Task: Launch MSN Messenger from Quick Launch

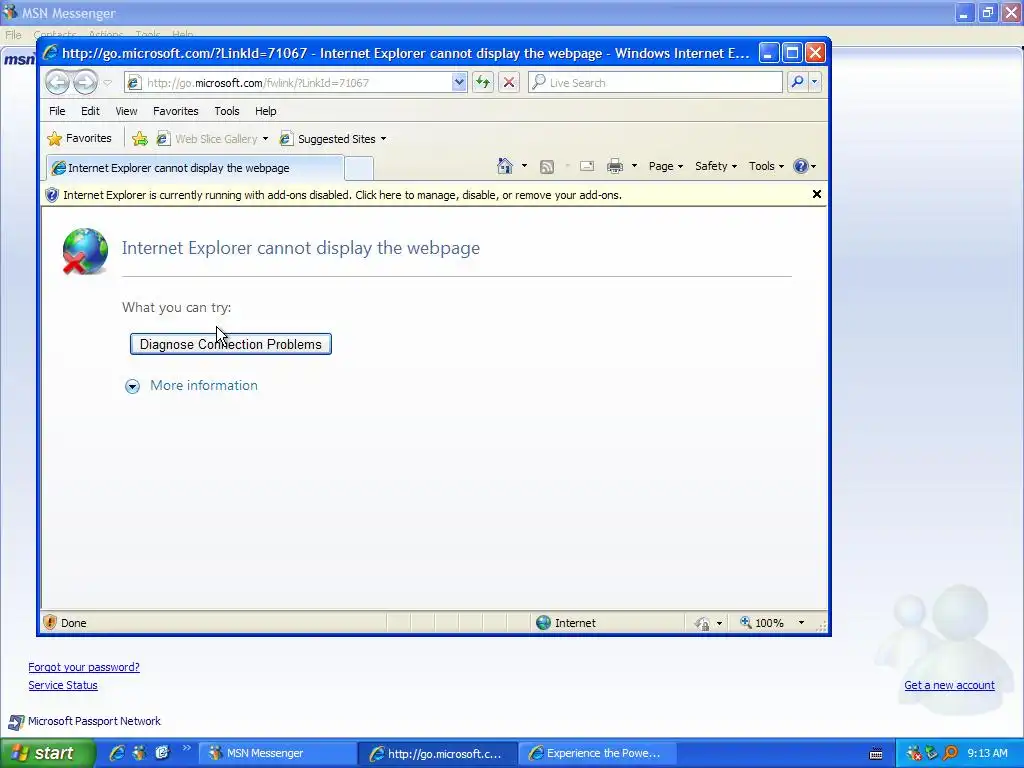Action: click(139, 753)
